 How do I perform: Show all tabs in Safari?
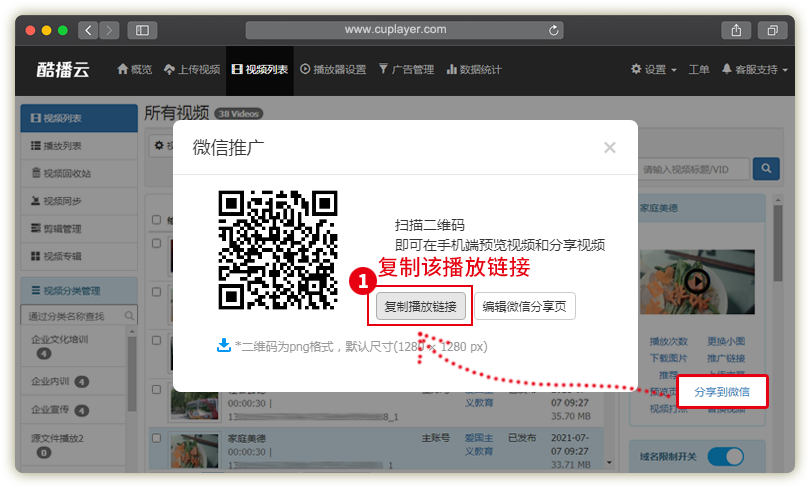pos(772,30)
